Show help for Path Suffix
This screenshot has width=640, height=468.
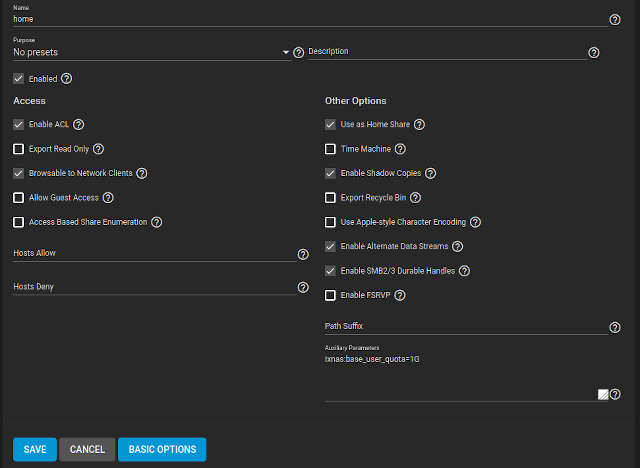click(x=615, y=328)
